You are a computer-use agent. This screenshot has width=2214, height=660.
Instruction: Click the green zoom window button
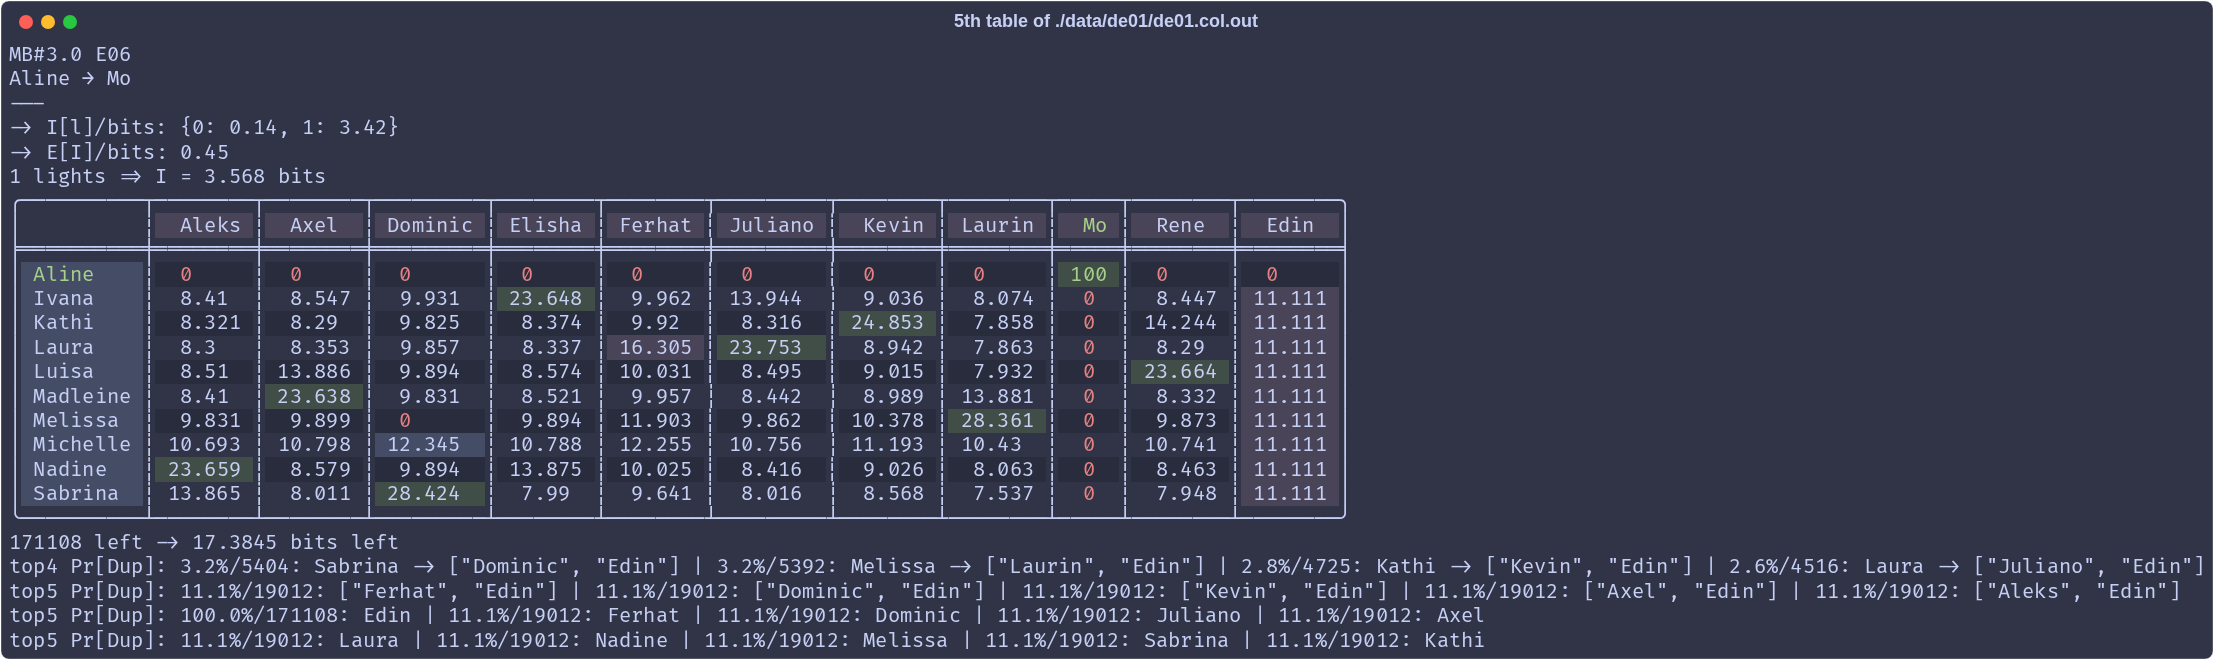point(70,22)
